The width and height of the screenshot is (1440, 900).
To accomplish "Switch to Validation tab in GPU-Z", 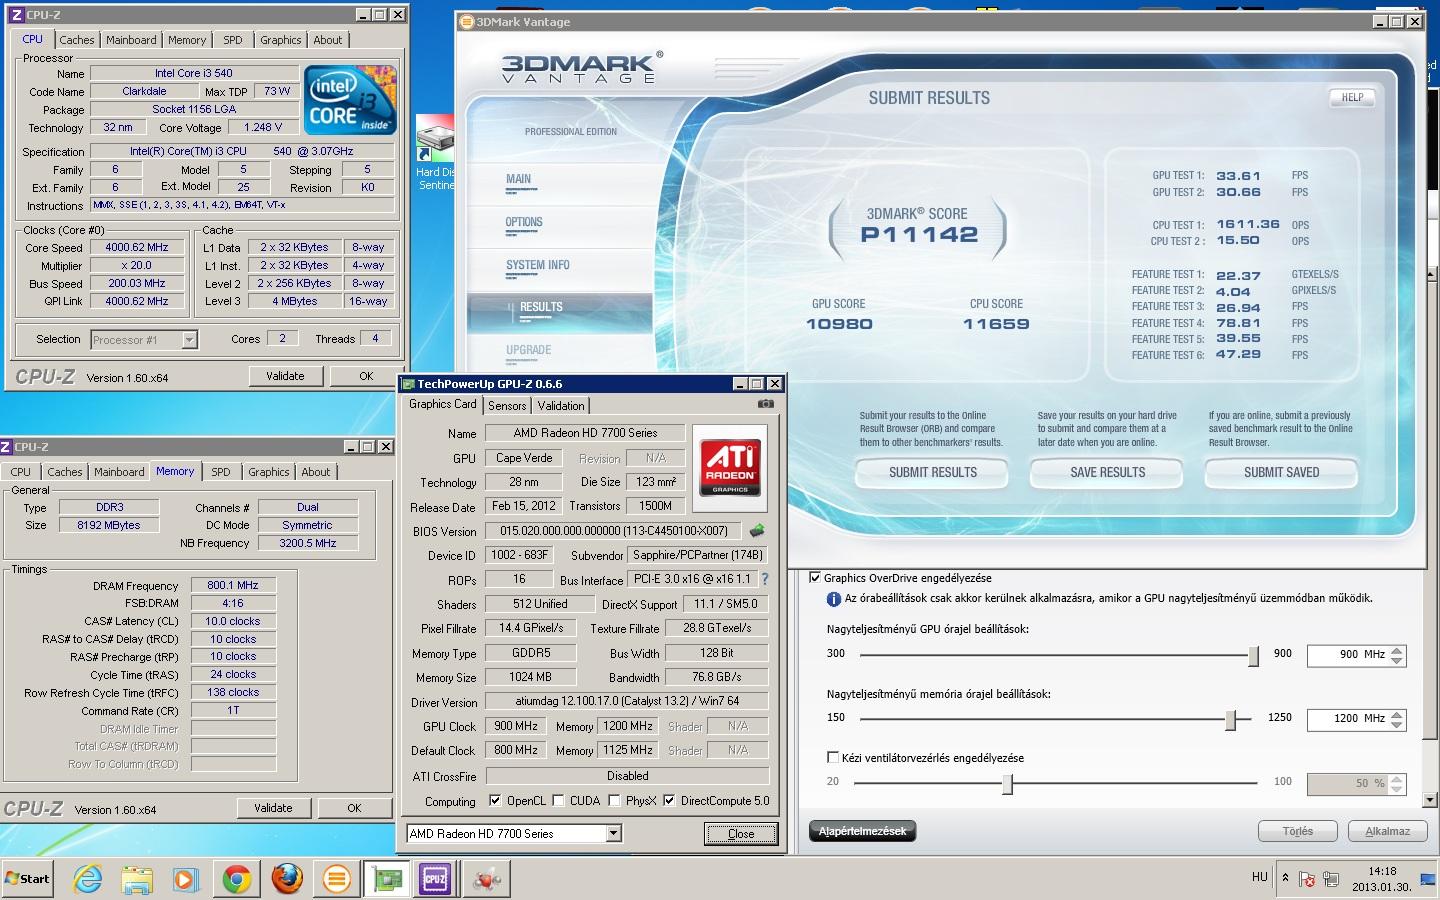I will [x=561, y=406].
